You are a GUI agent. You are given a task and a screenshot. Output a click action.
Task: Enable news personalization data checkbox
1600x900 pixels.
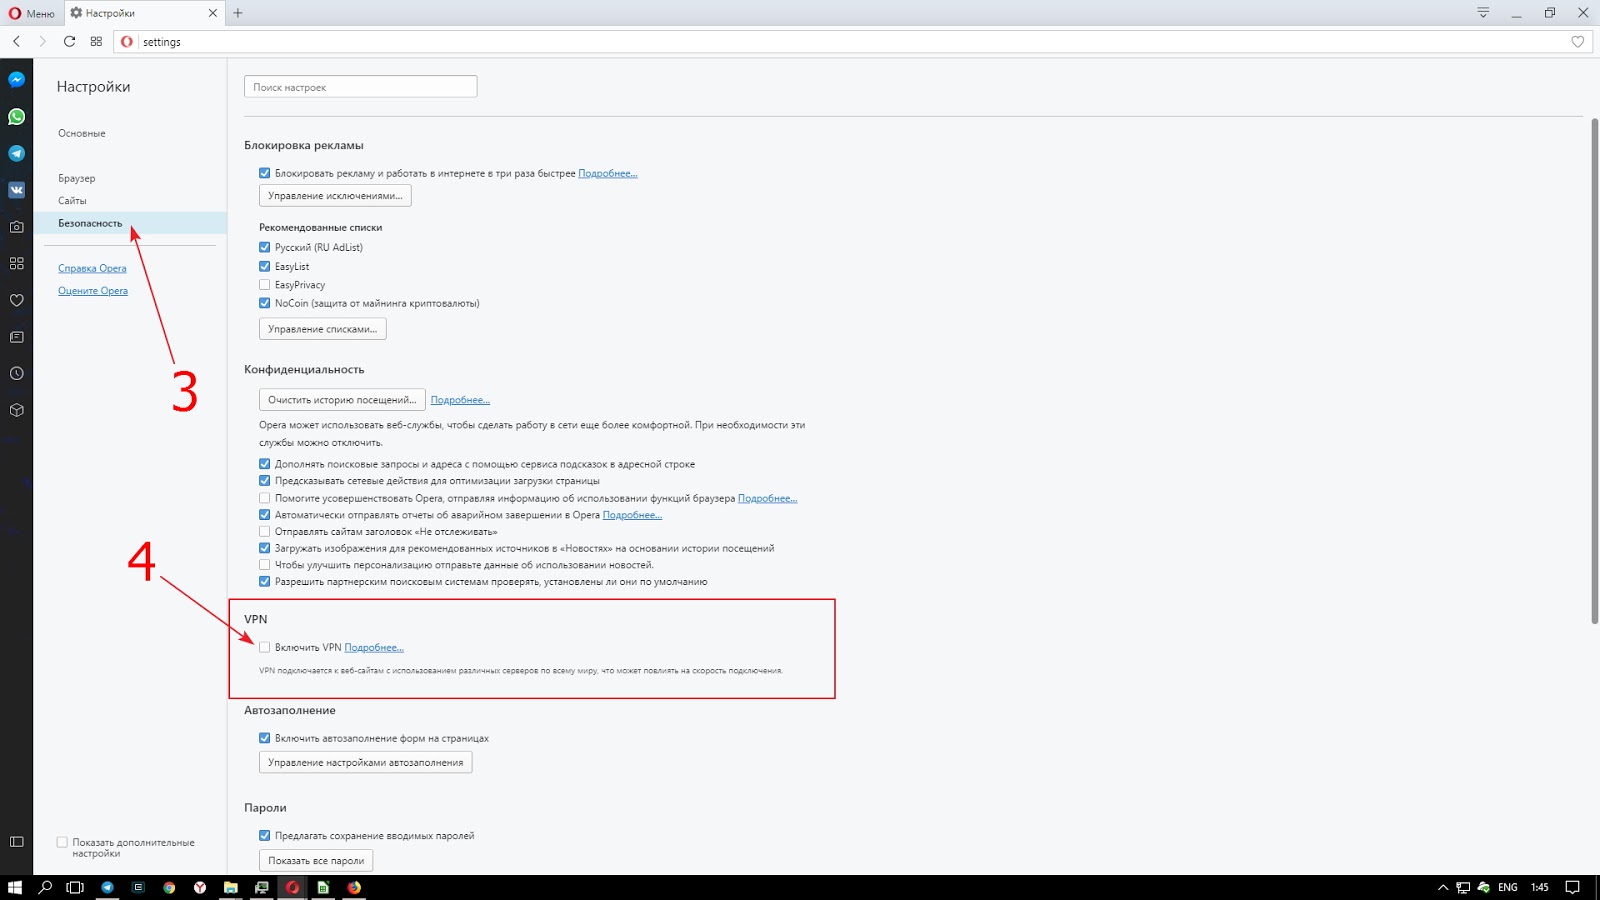pos(265,565)
